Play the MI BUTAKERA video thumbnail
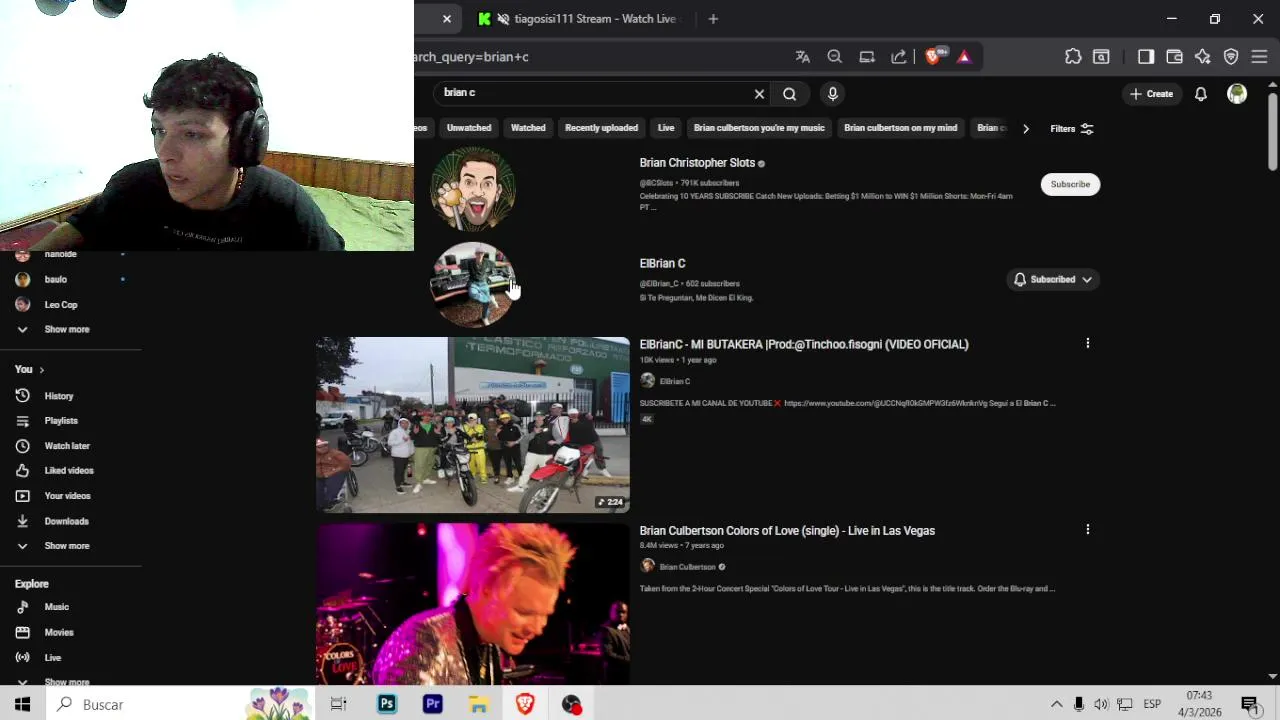This screenshot has height=720, width=1280. [473, 425]
